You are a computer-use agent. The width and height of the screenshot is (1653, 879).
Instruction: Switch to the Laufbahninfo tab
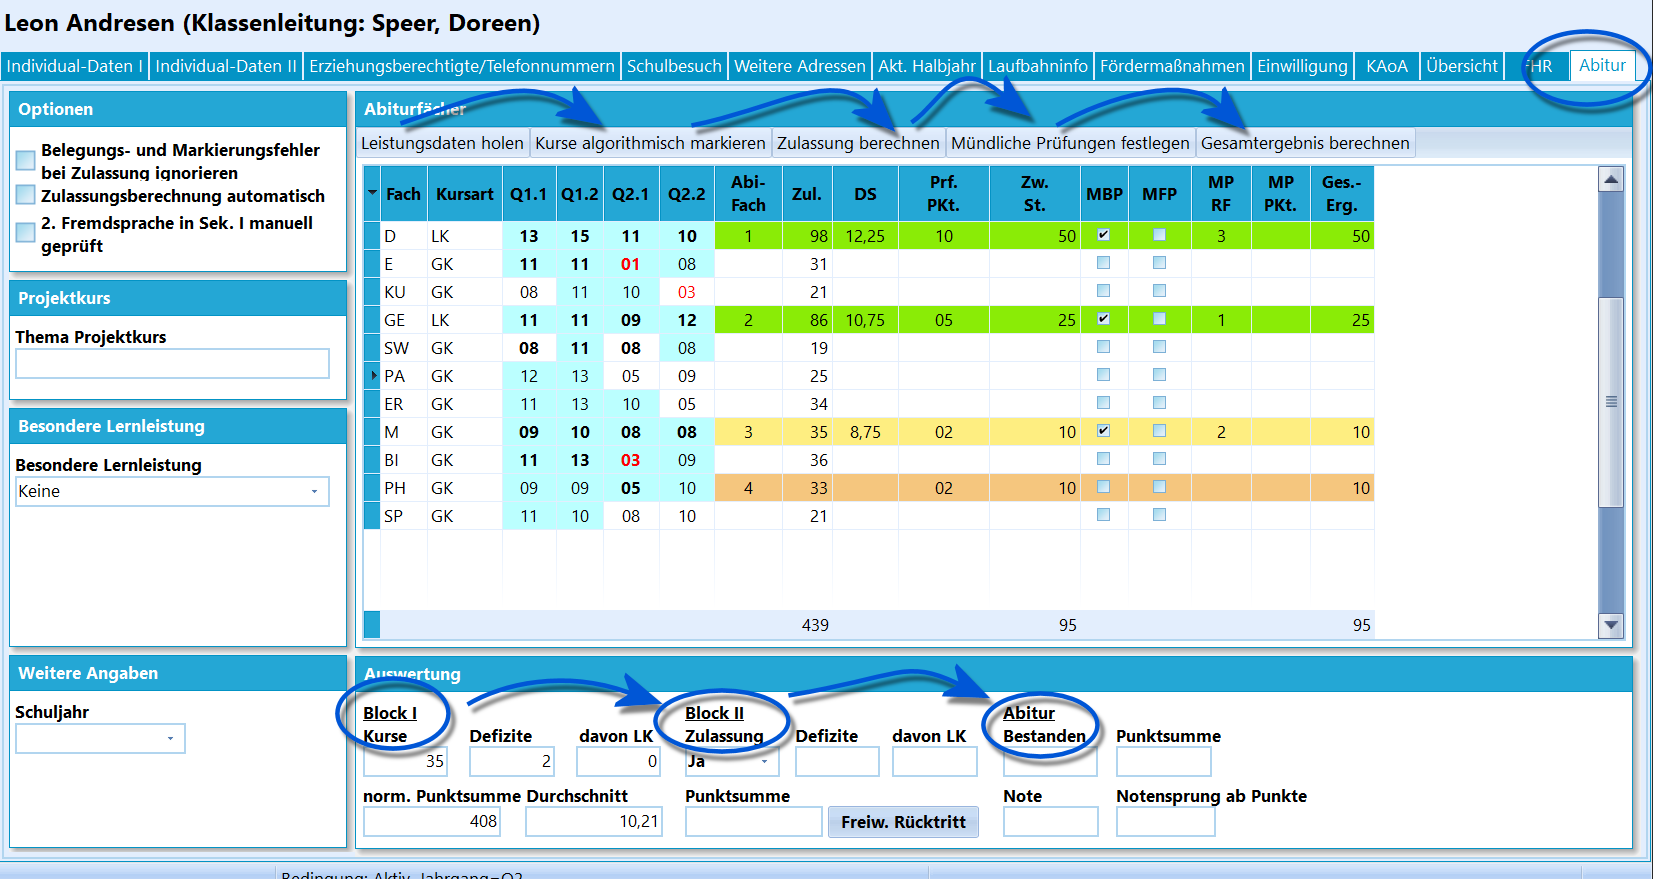(1037, 66)
